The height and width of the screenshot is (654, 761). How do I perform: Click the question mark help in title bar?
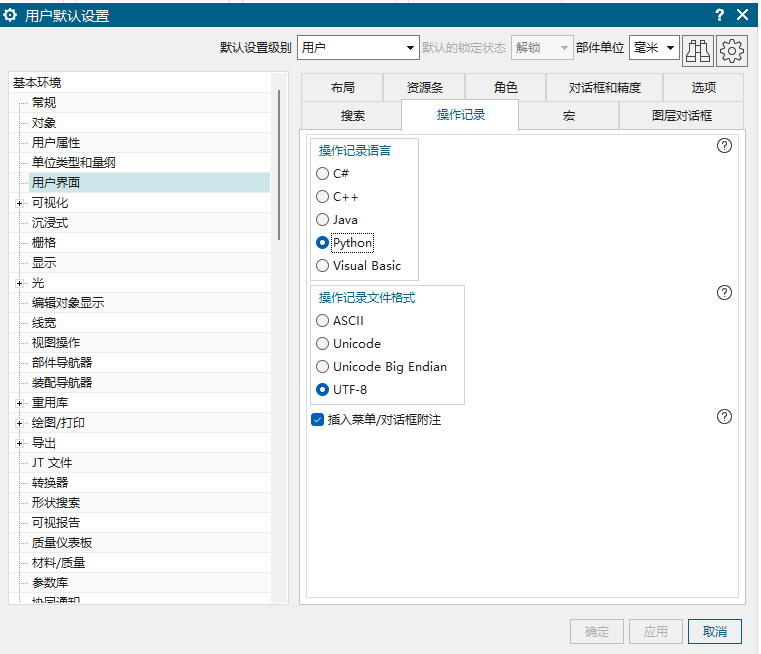coord(719,15)
